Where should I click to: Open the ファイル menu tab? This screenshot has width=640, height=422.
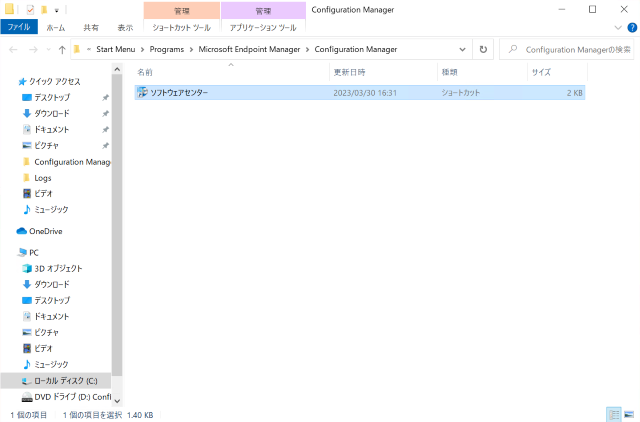click(19, 28)
